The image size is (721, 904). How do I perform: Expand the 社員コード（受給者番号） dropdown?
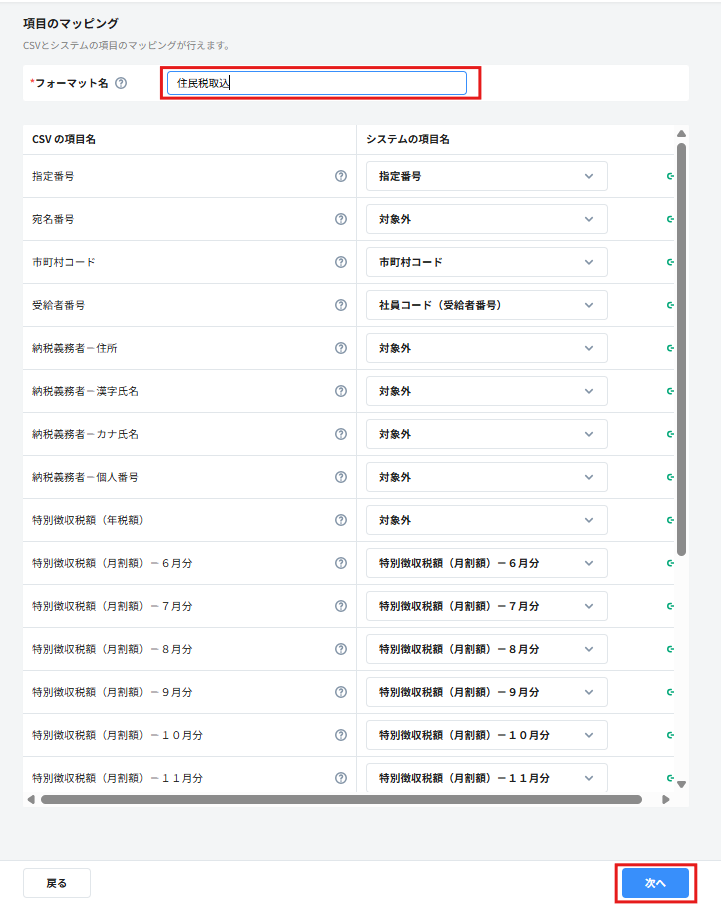pos(486,305)
